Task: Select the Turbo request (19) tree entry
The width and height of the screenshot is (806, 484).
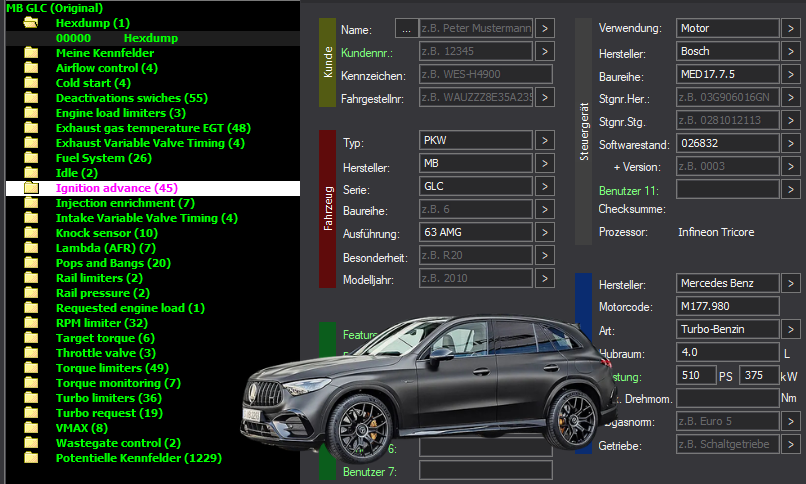Action: [109, 413]
